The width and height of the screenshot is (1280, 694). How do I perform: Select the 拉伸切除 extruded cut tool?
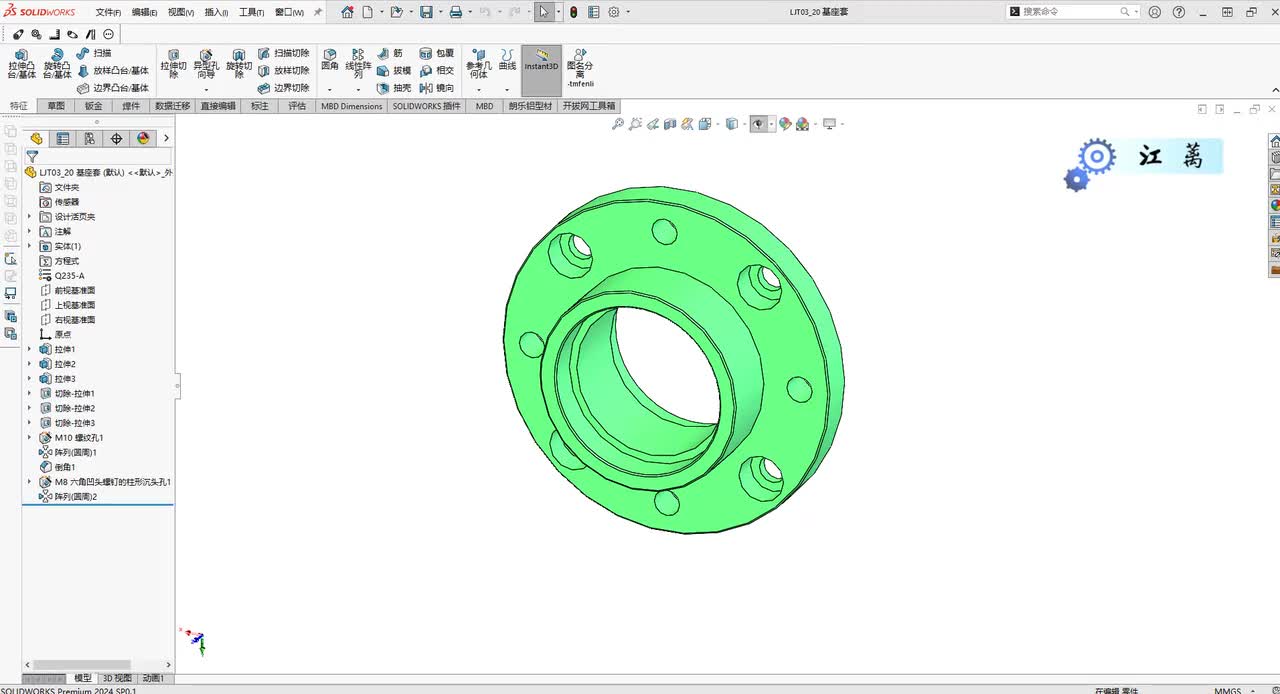coord(173,63)
